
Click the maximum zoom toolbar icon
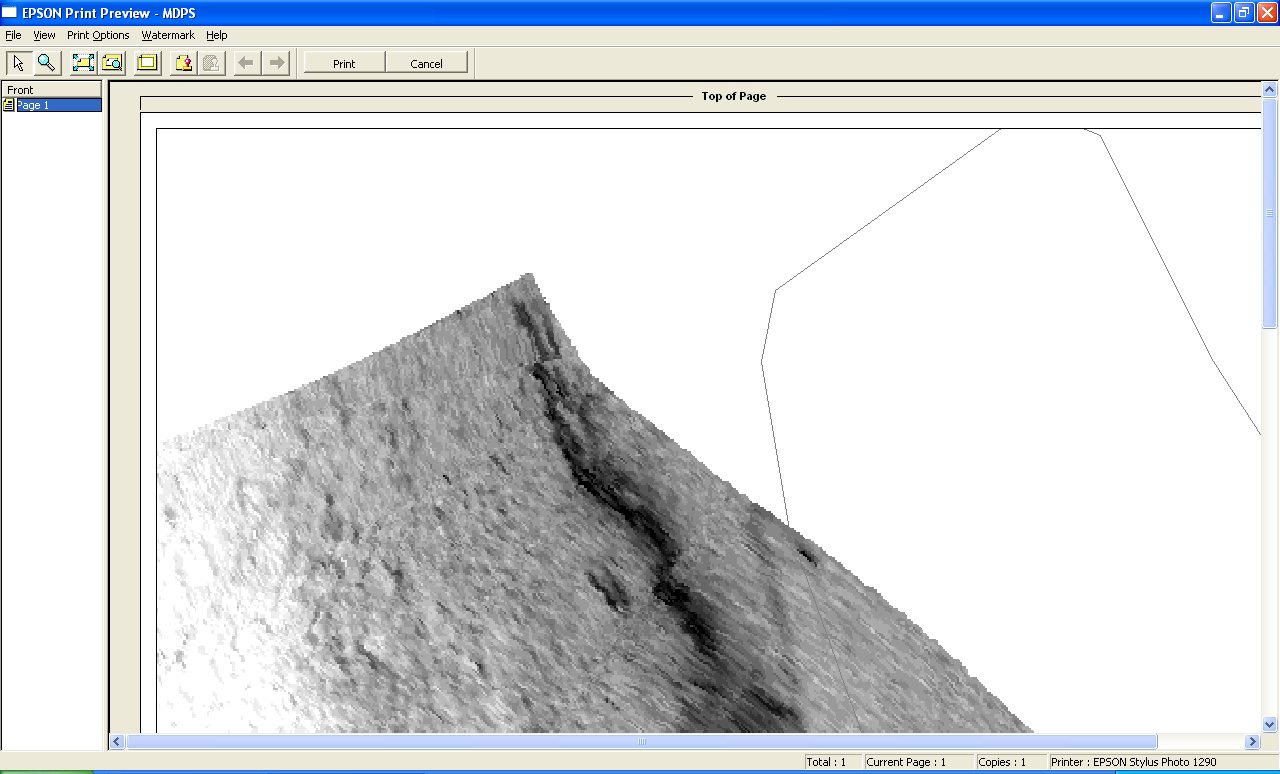coord(112,63)
